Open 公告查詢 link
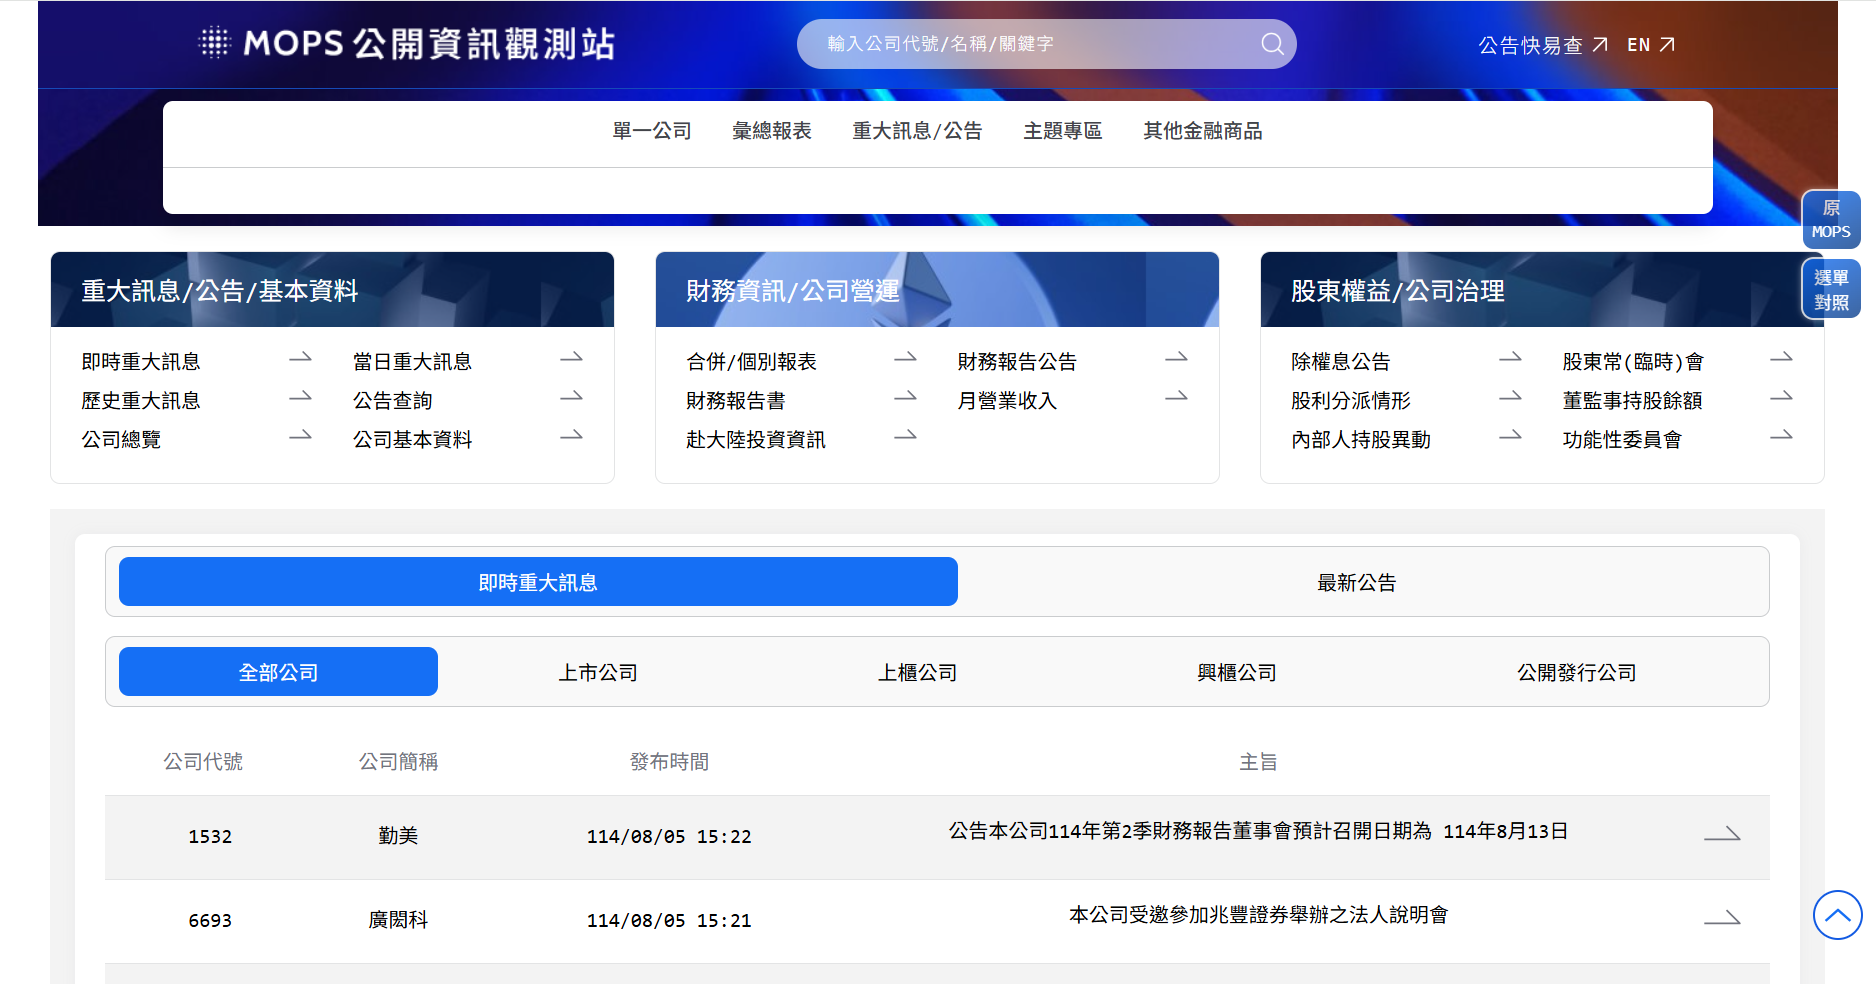The width and height of the screenshot is (1876, 984). [x=392, y=400]
